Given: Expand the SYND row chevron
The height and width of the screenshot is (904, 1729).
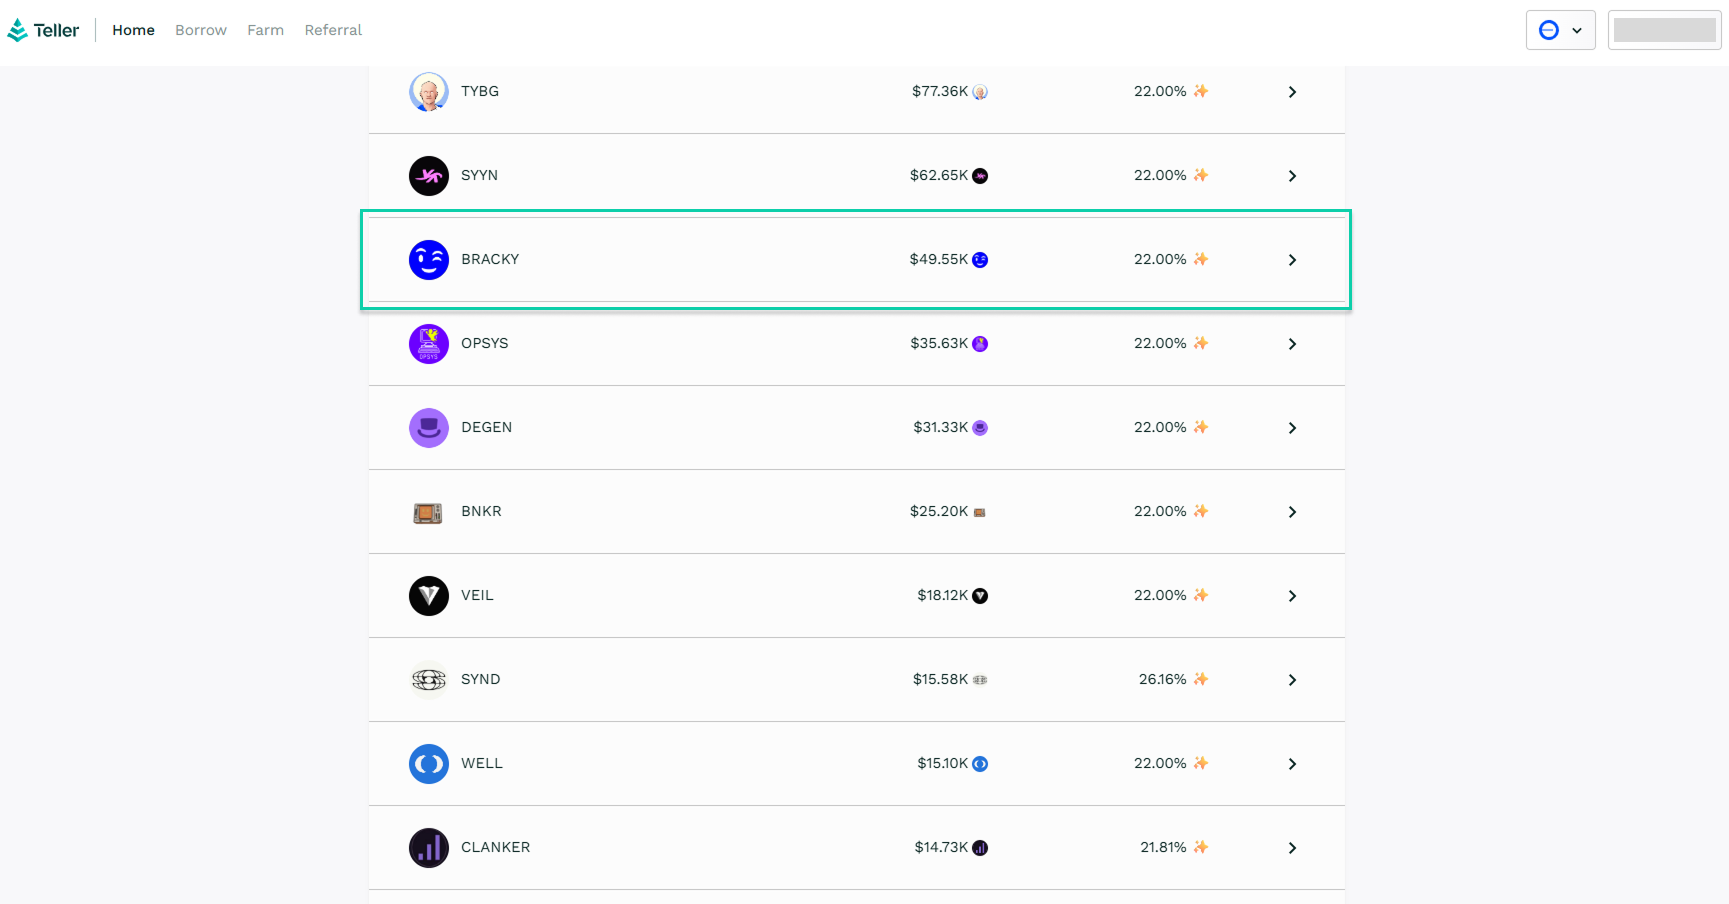Looking at the screenshot, I should click(x=1292, y=680).
